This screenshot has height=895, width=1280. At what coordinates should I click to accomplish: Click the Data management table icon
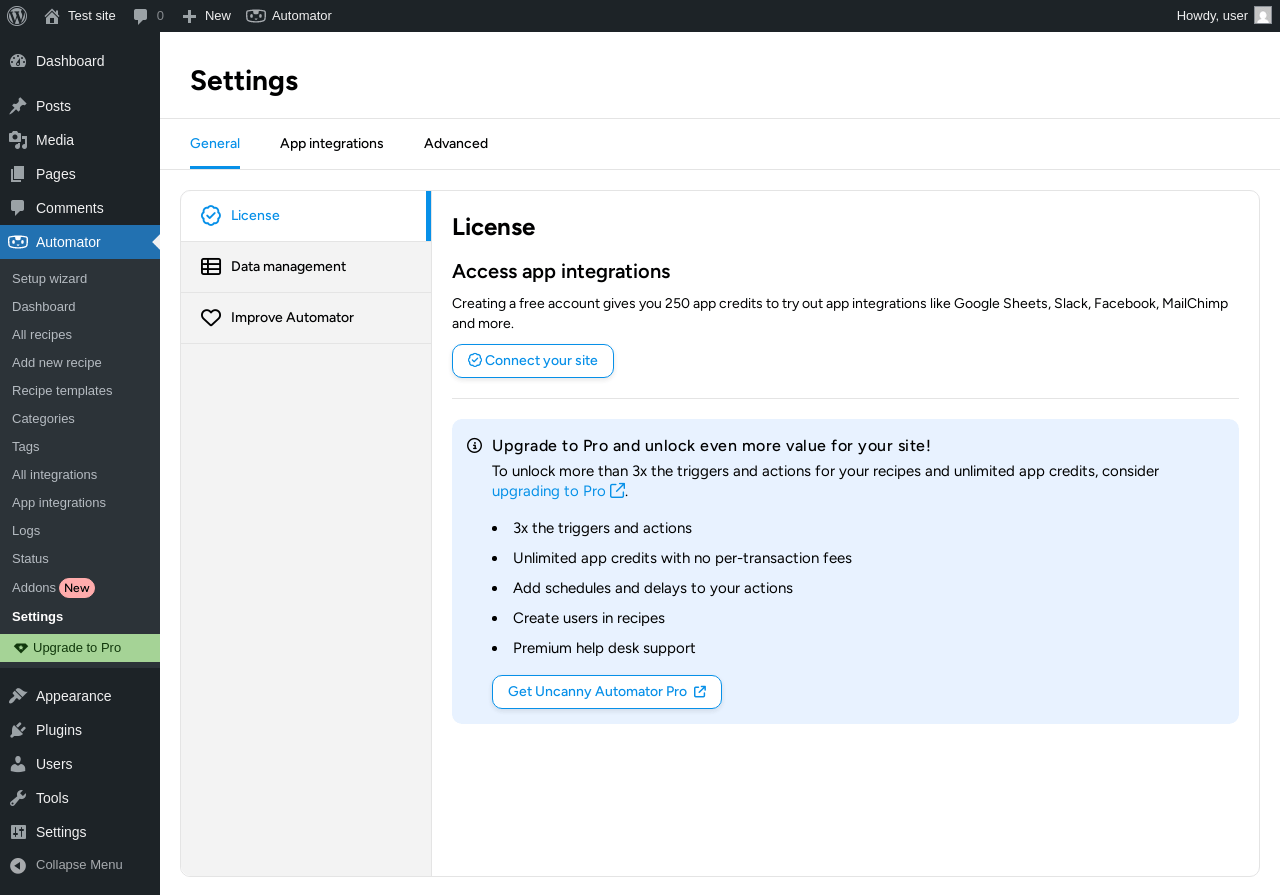click(211, 267)
